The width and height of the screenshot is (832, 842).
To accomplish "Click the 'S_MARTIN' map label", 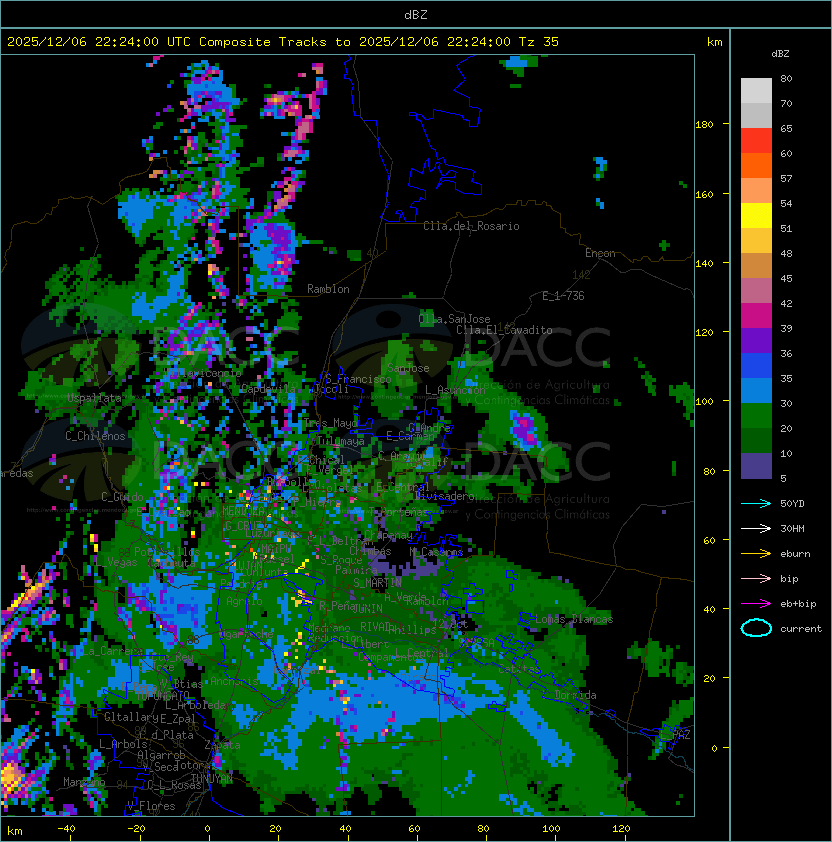I will pos(377,583).
